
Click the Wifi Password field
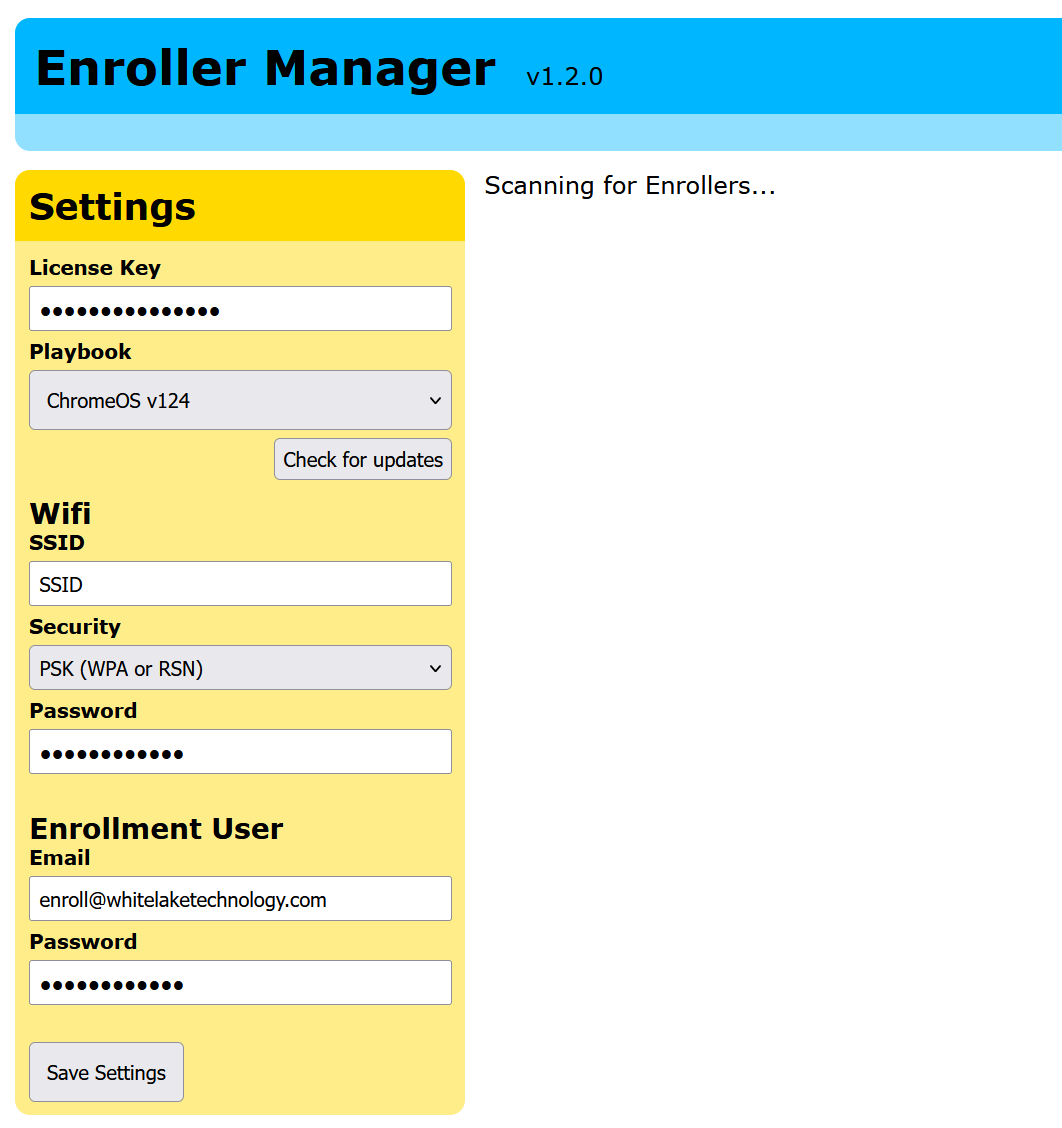point(240,752)
